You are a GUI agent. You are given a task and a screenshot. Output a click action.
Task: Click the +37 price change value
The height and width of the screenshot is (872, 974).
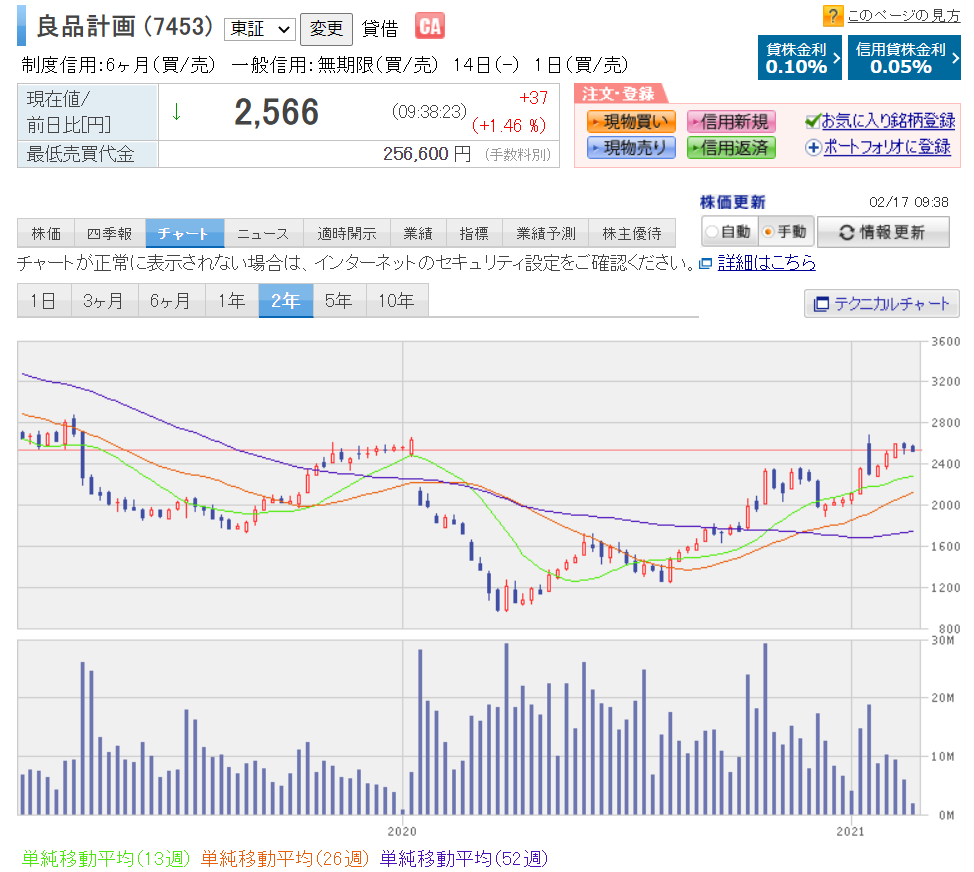coord(534,98)
